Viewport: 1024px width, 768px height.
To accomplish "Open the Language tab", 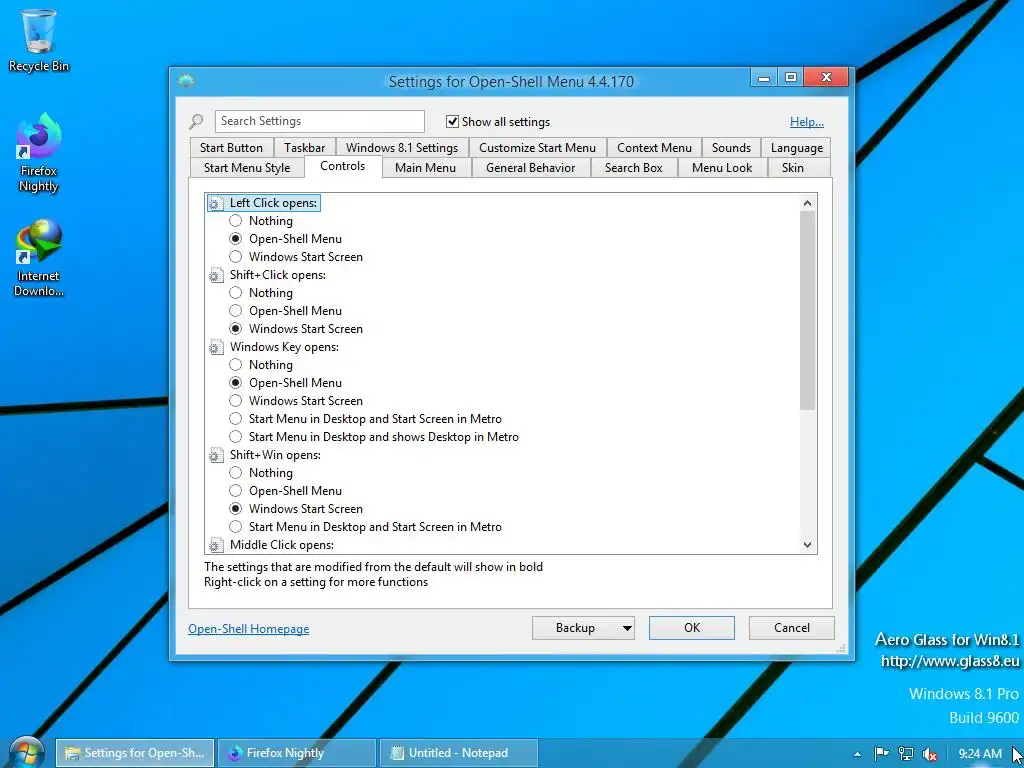I will coord(796,148).
